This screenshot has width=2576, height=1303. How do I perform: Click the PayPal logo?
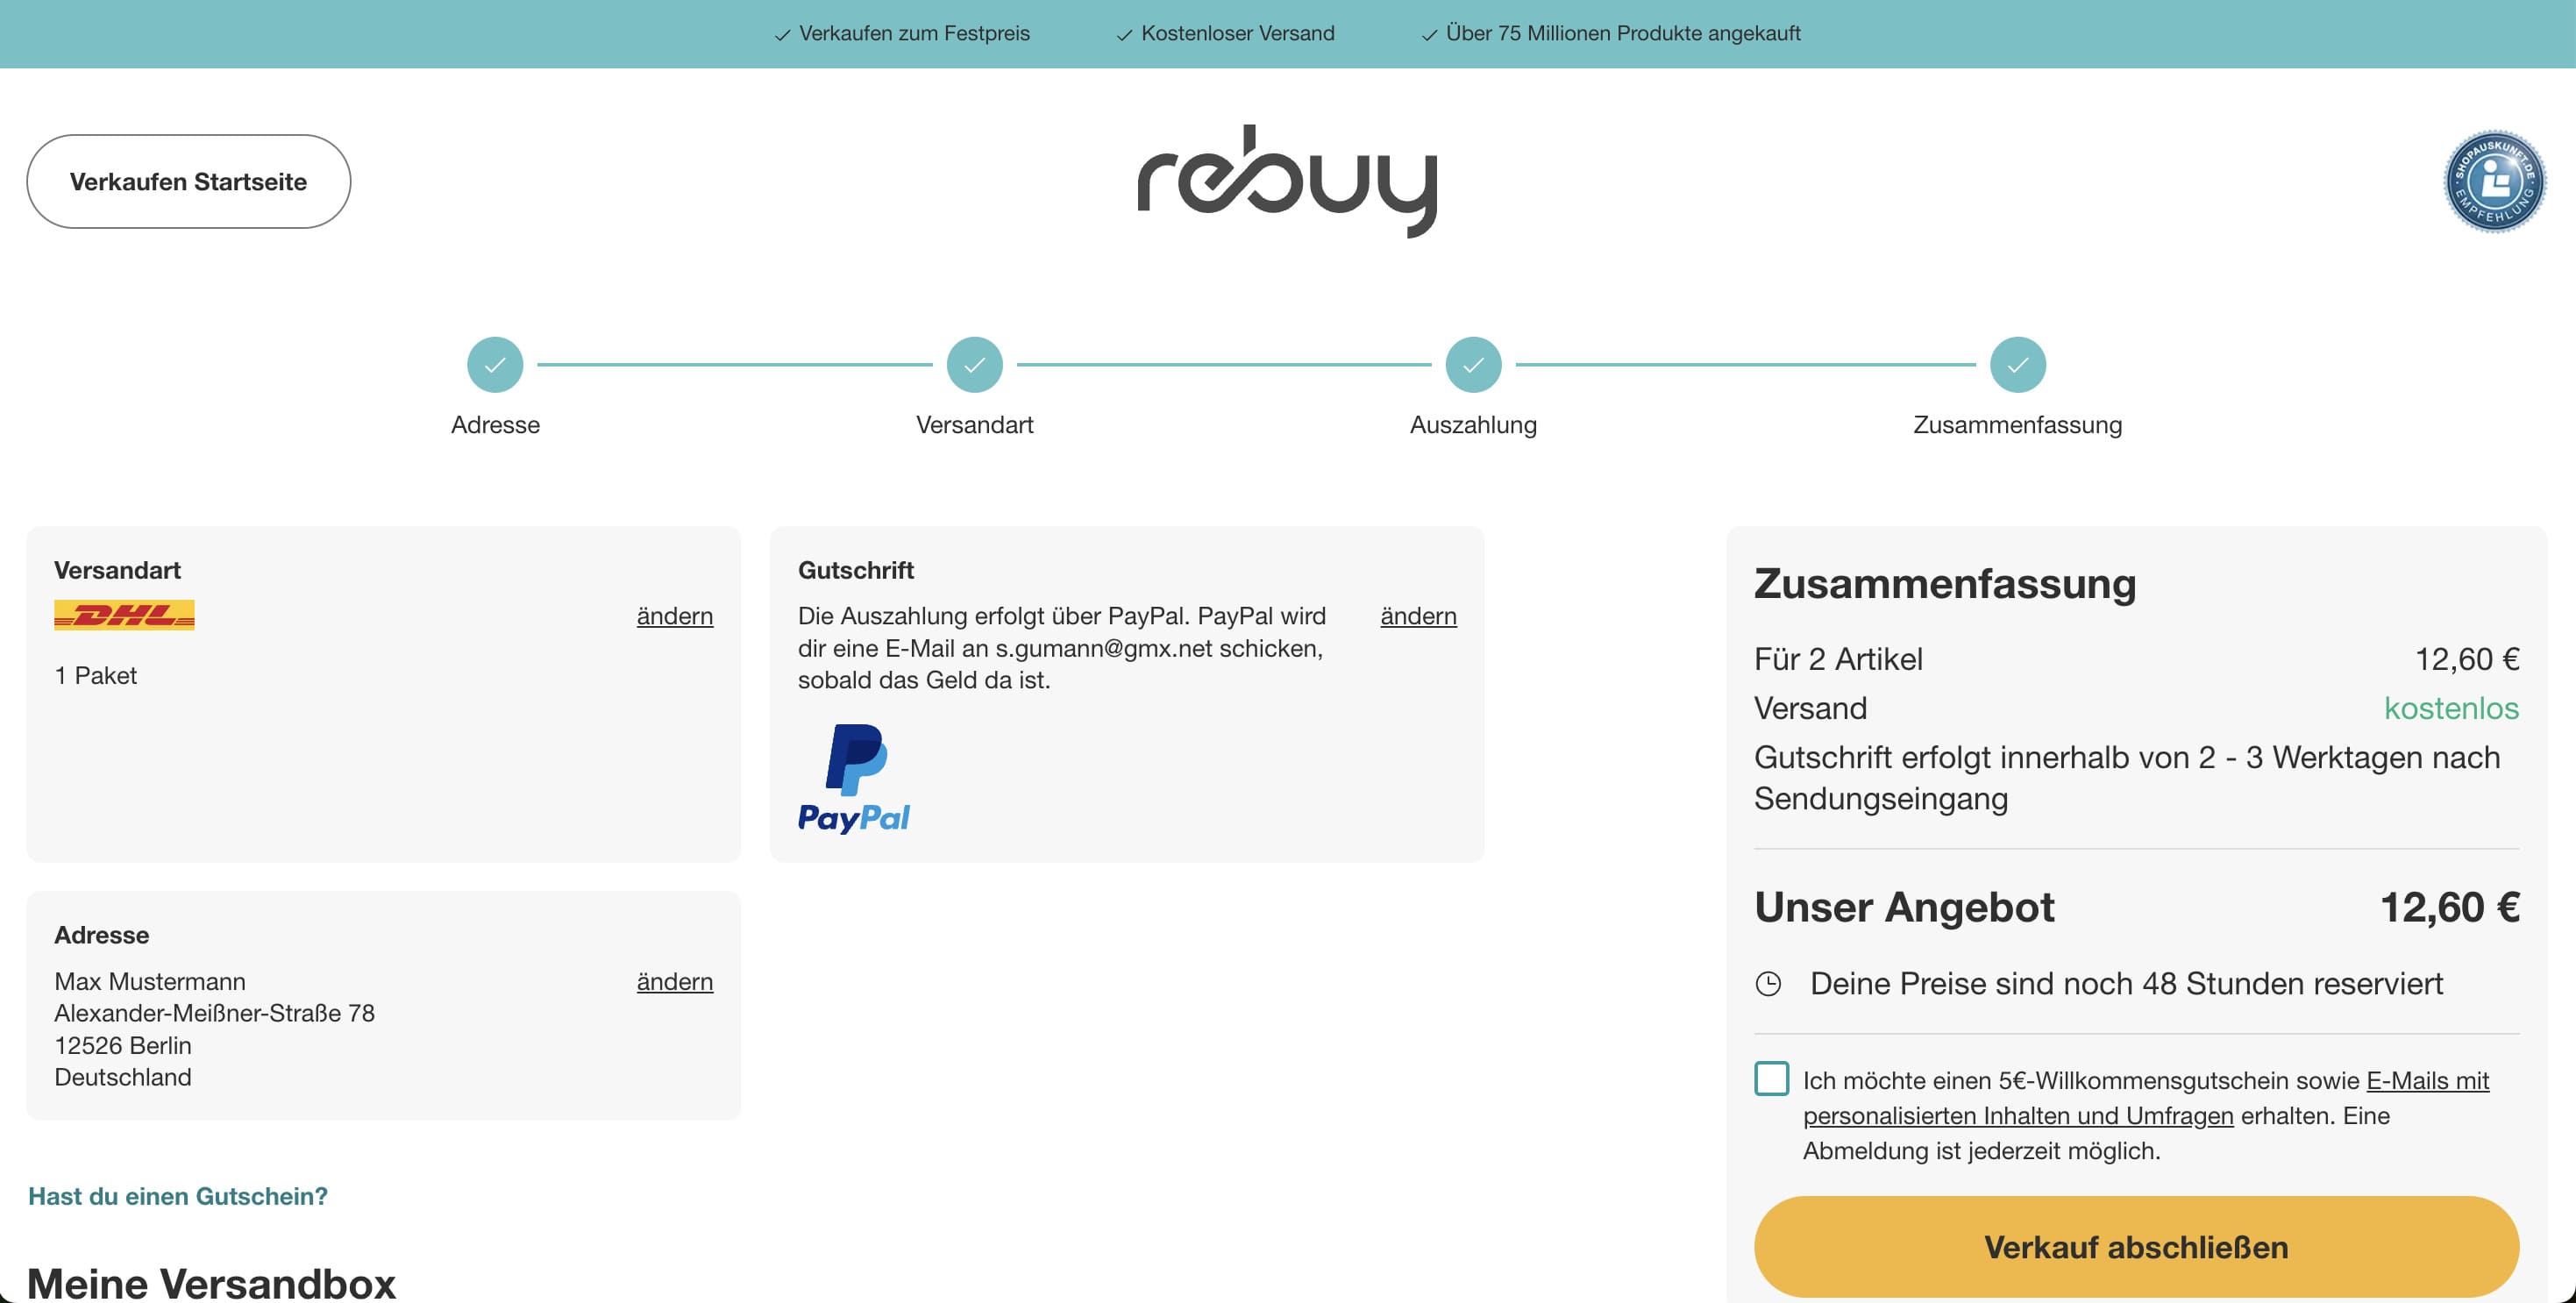click(x=855, y=780)
